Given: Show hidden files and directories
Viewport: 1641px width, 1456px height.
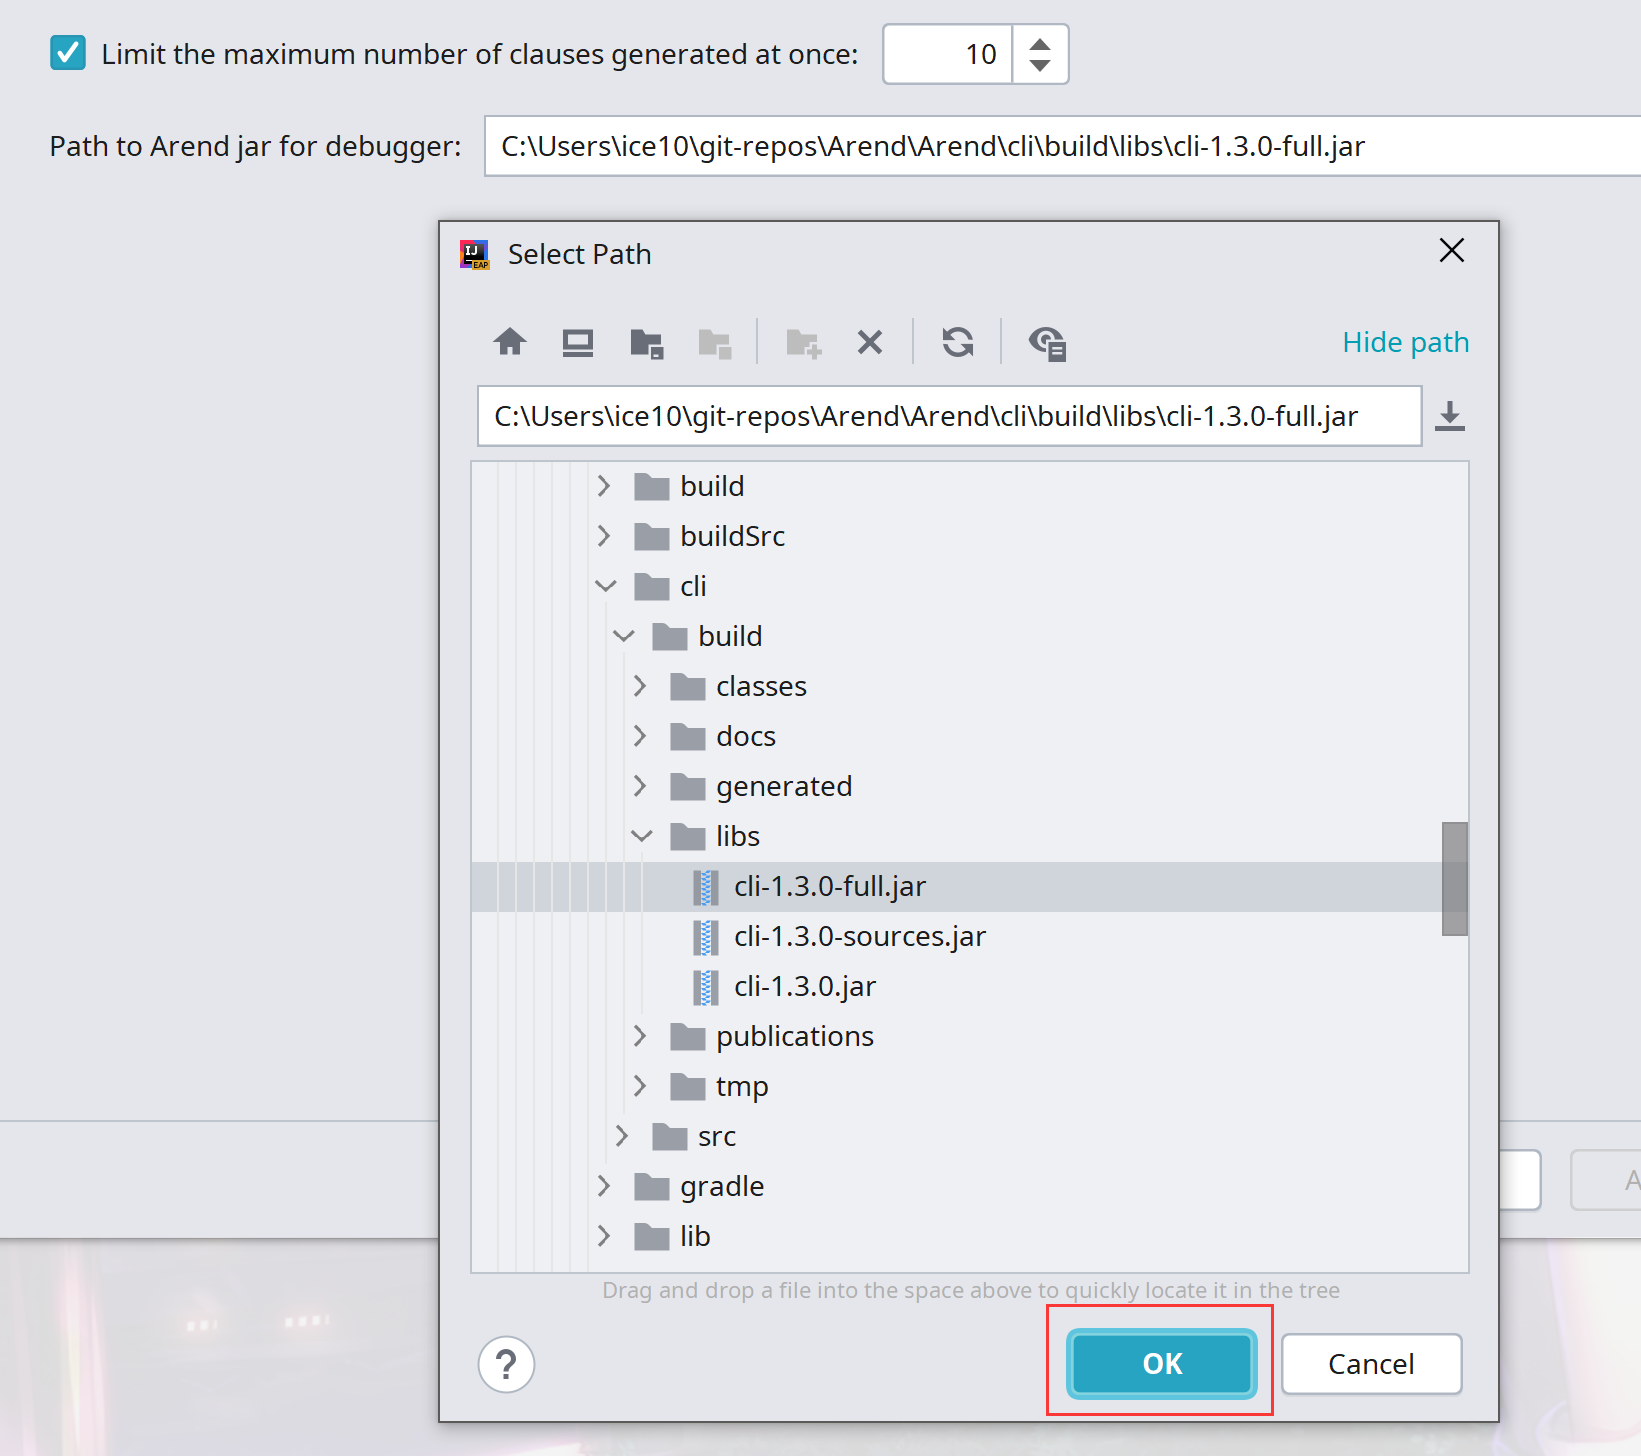Looking at the screenshot, I should (1048, 342).
